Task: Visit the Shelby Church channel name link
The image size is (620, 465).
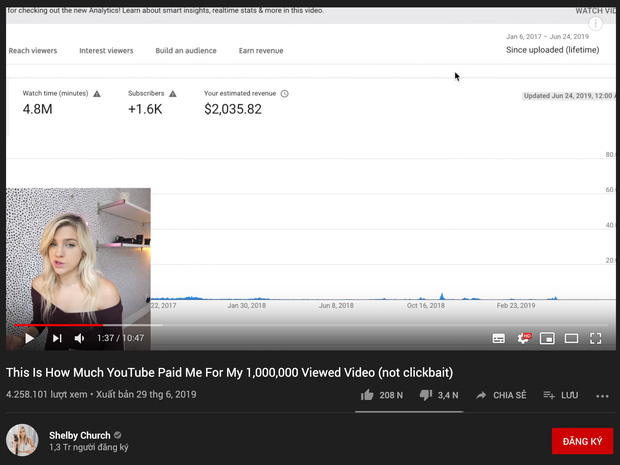Action: [x=79, y=436]
